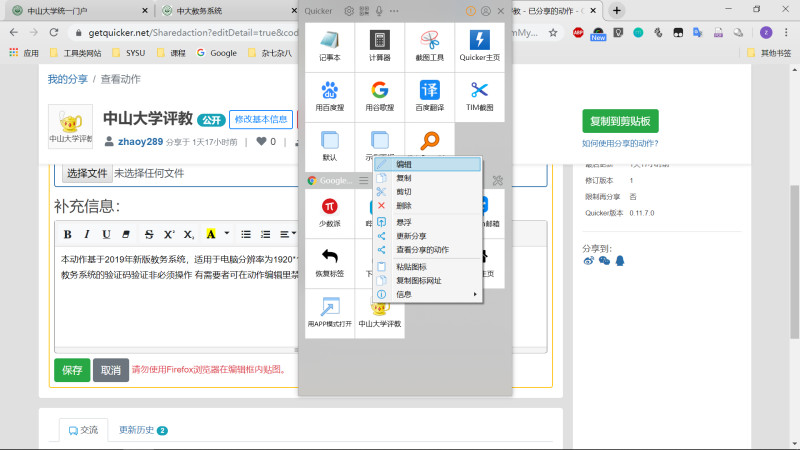Open the zhaoy289 author link
This screenshot has width=800, height=450.
tap(140, 141)
